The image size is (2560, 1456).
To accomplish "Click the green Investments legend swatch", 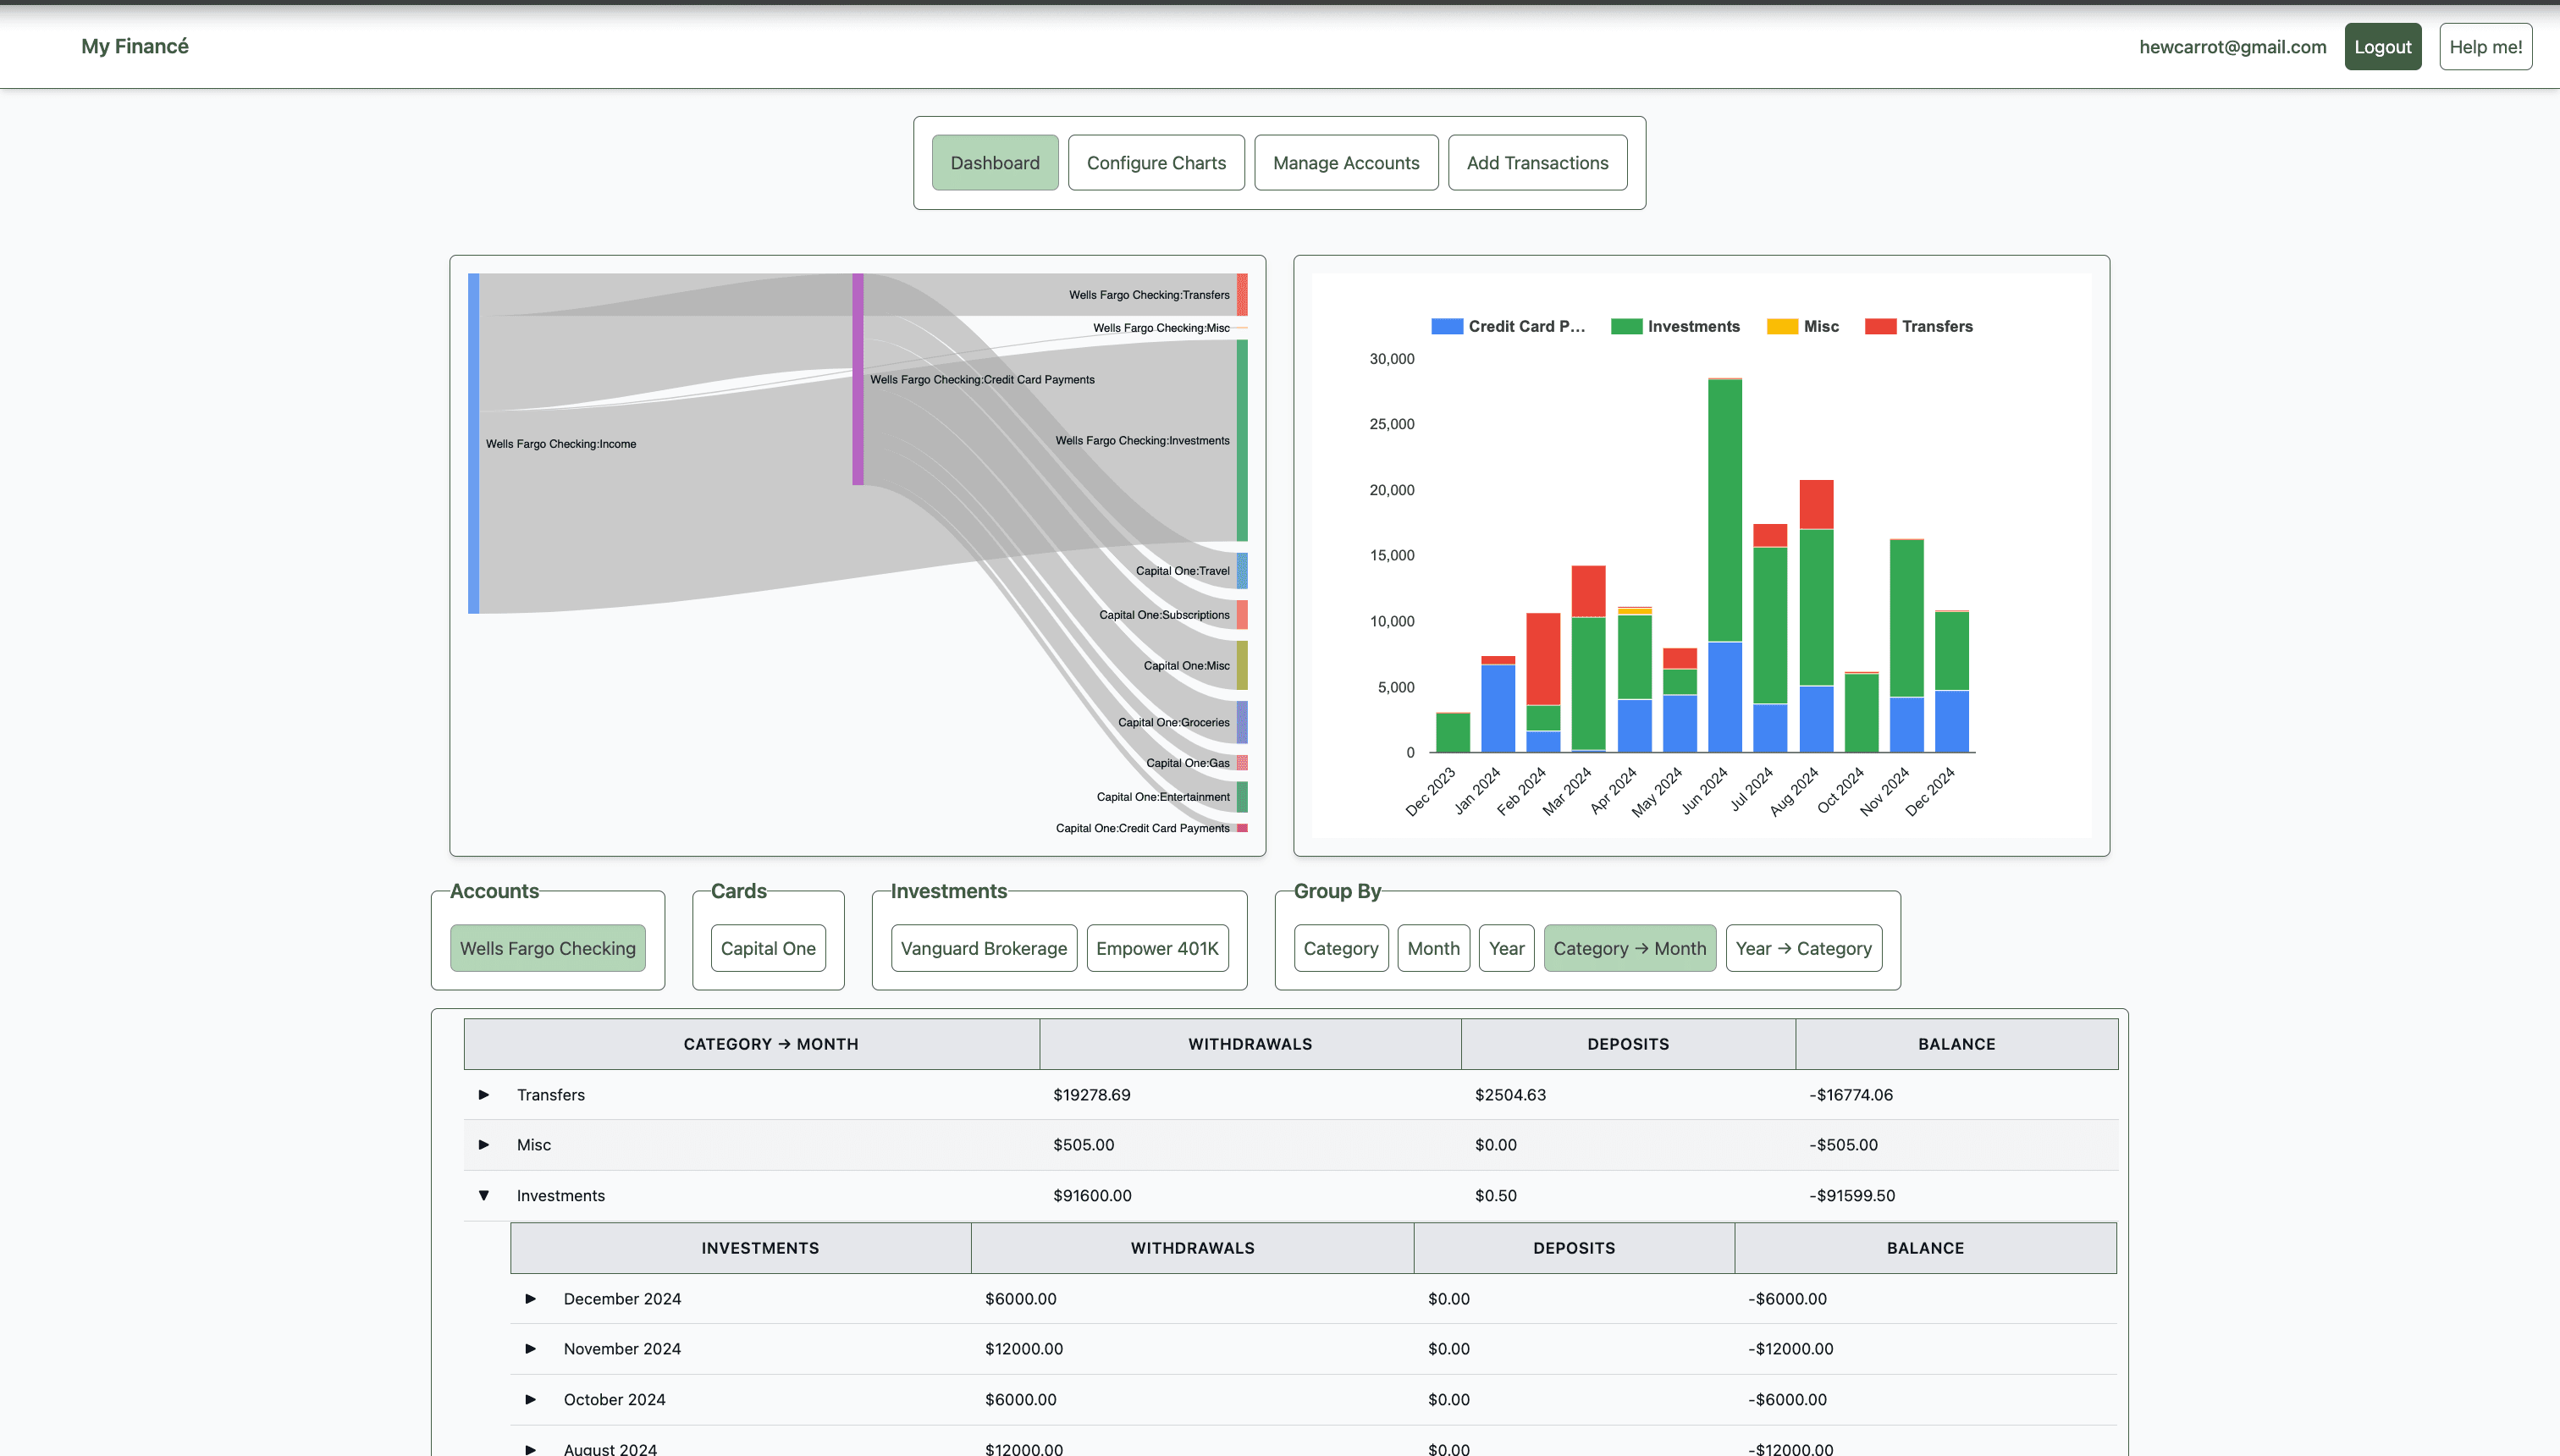I will tap(1626, 326).
